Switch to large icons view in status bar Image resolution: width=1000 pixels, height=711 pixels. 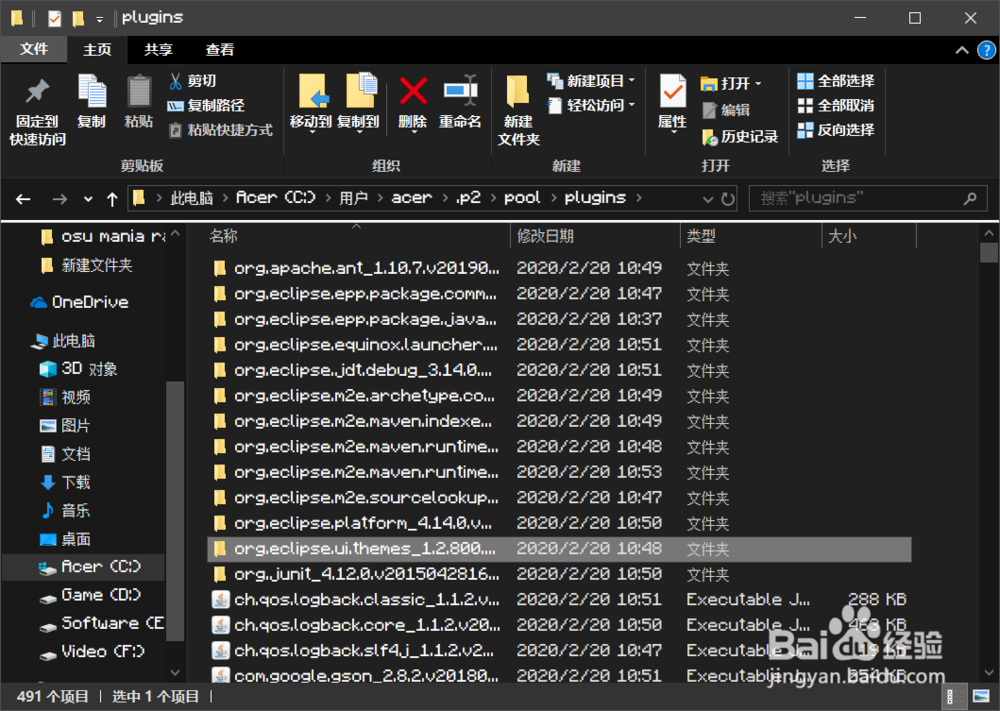(x=981, y=696)
